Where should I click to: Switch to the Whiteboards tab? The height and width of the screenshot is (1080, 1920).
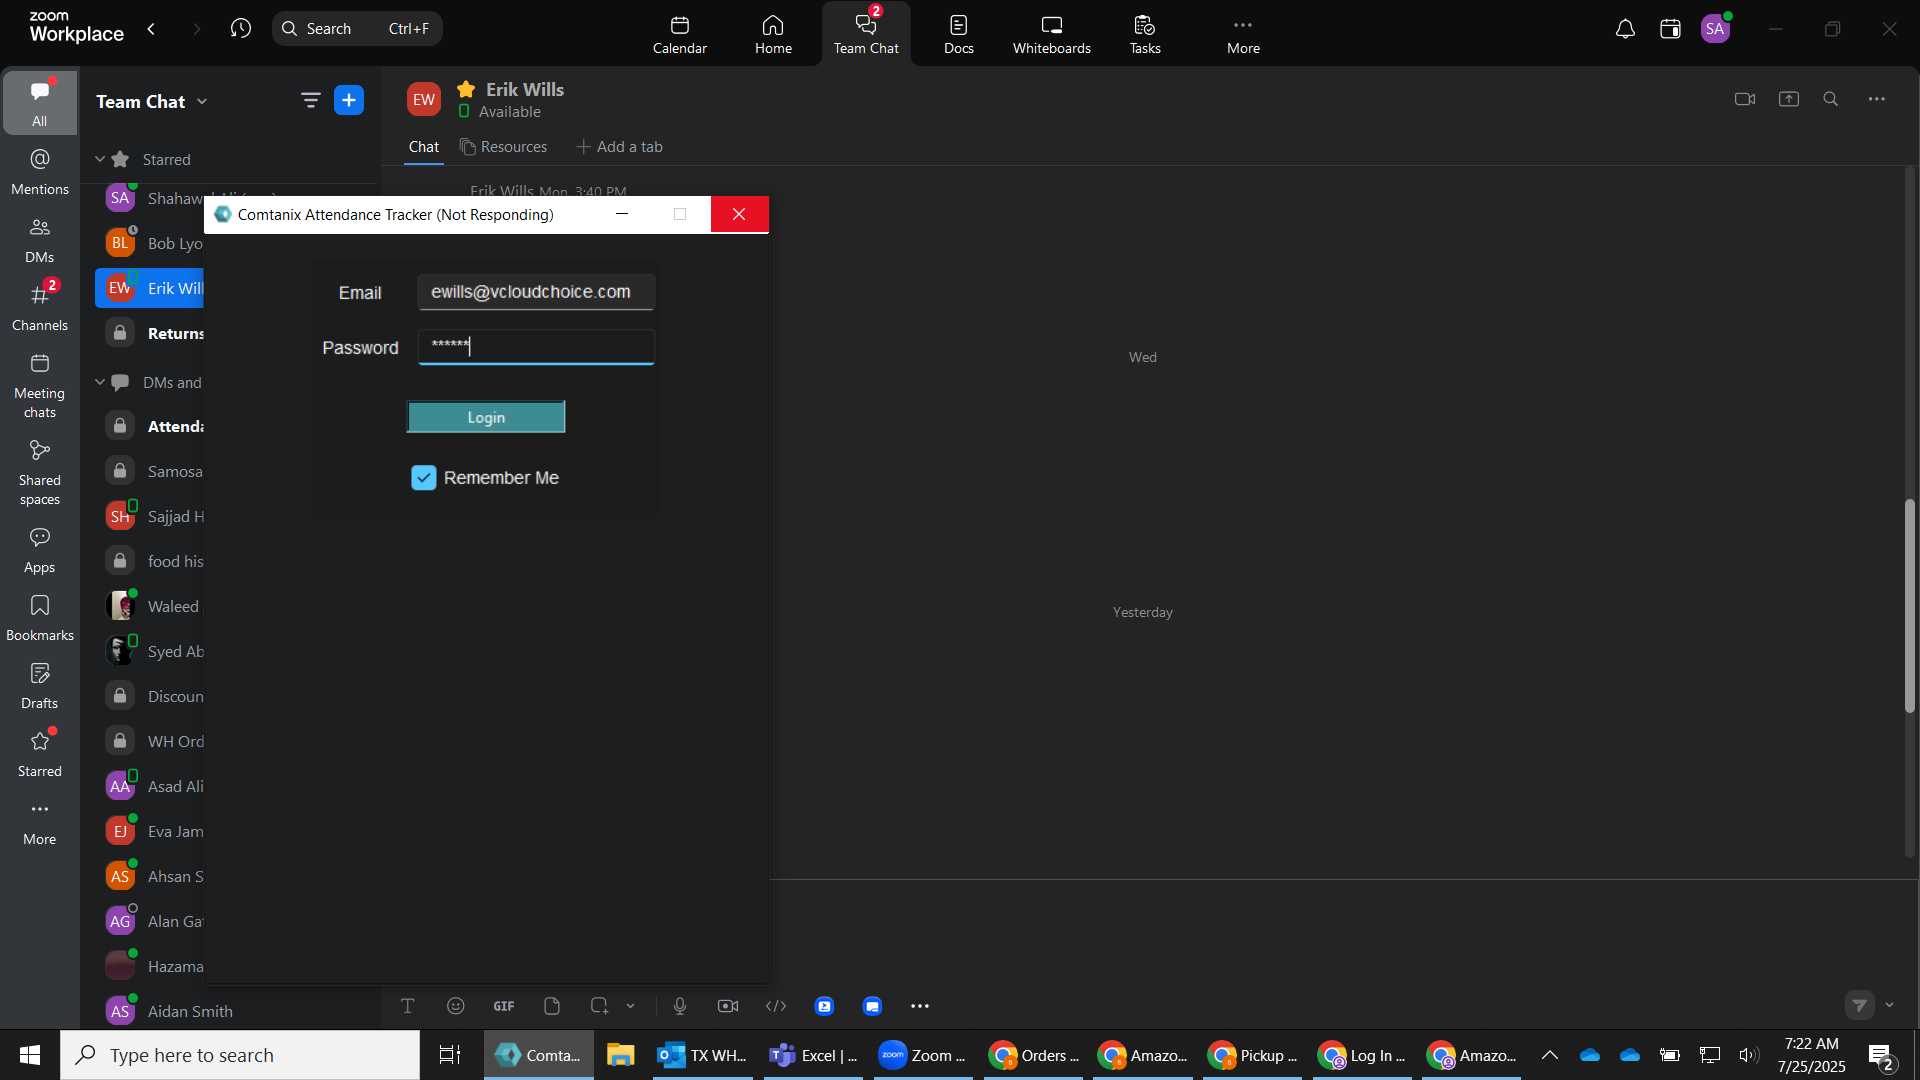coord(1052,35)
